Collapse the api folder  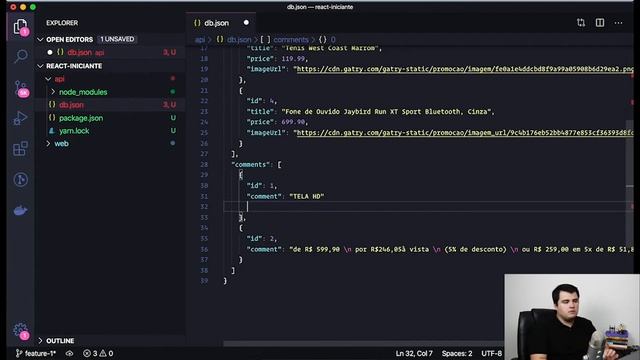(x=48, y=79)
